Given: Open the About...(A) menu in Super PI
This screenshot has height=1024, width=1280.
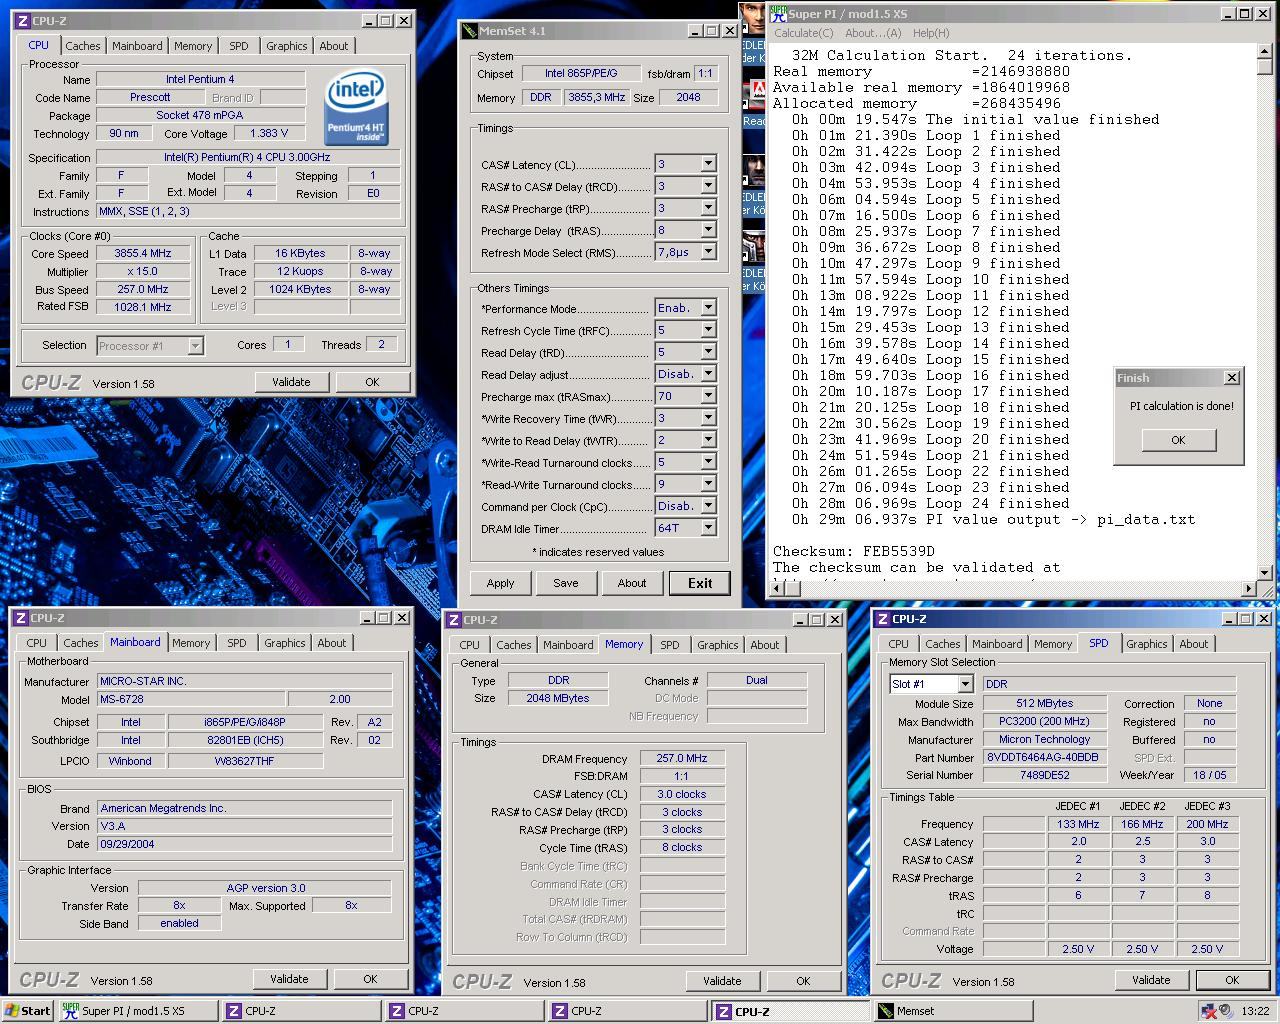Looking at the screenshot, I should click(x=873, y=33).
